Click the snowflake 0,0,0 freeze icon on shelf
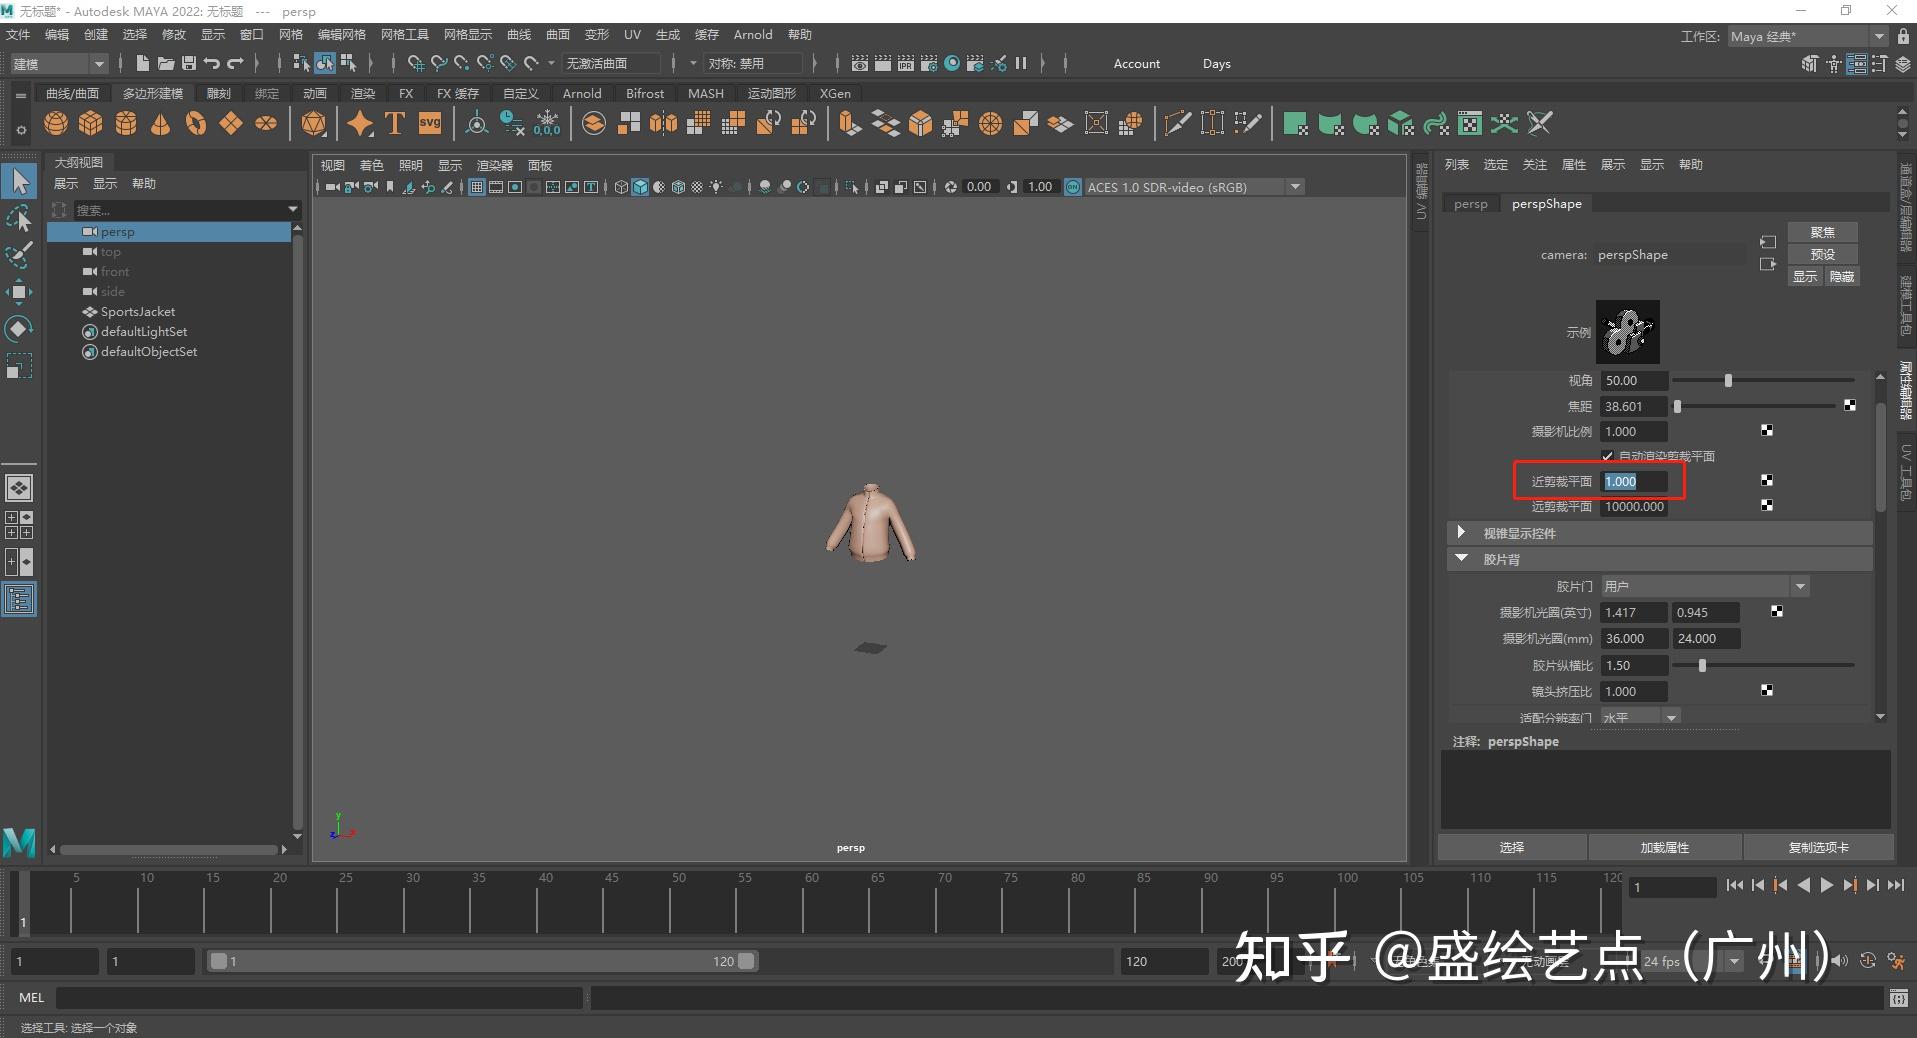Image resolution: width=1917 pixels, height=1038 pixels. pyautogui.click(x=547, y=123)
